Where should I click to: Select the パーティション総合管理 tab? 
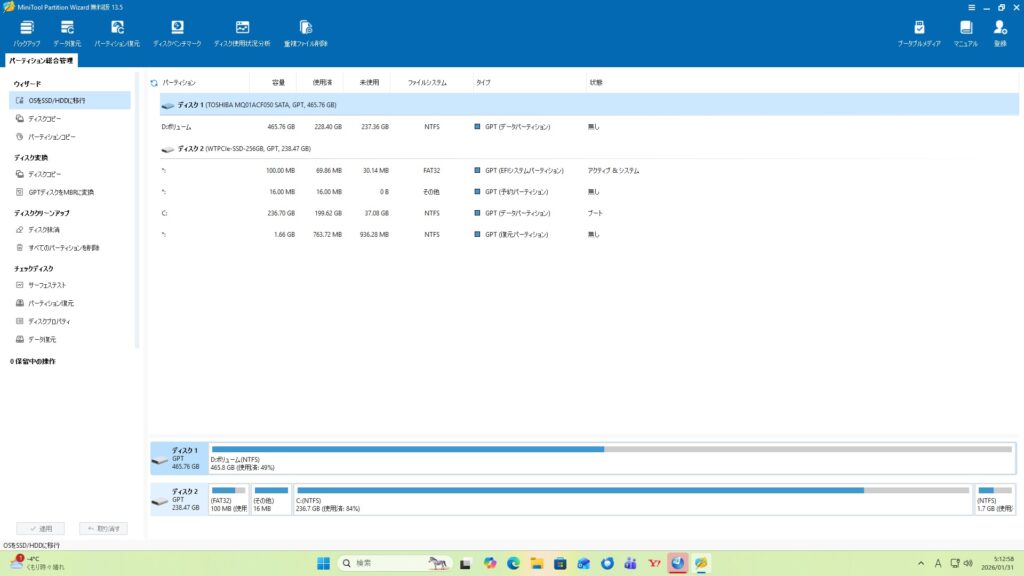[41, 61]
